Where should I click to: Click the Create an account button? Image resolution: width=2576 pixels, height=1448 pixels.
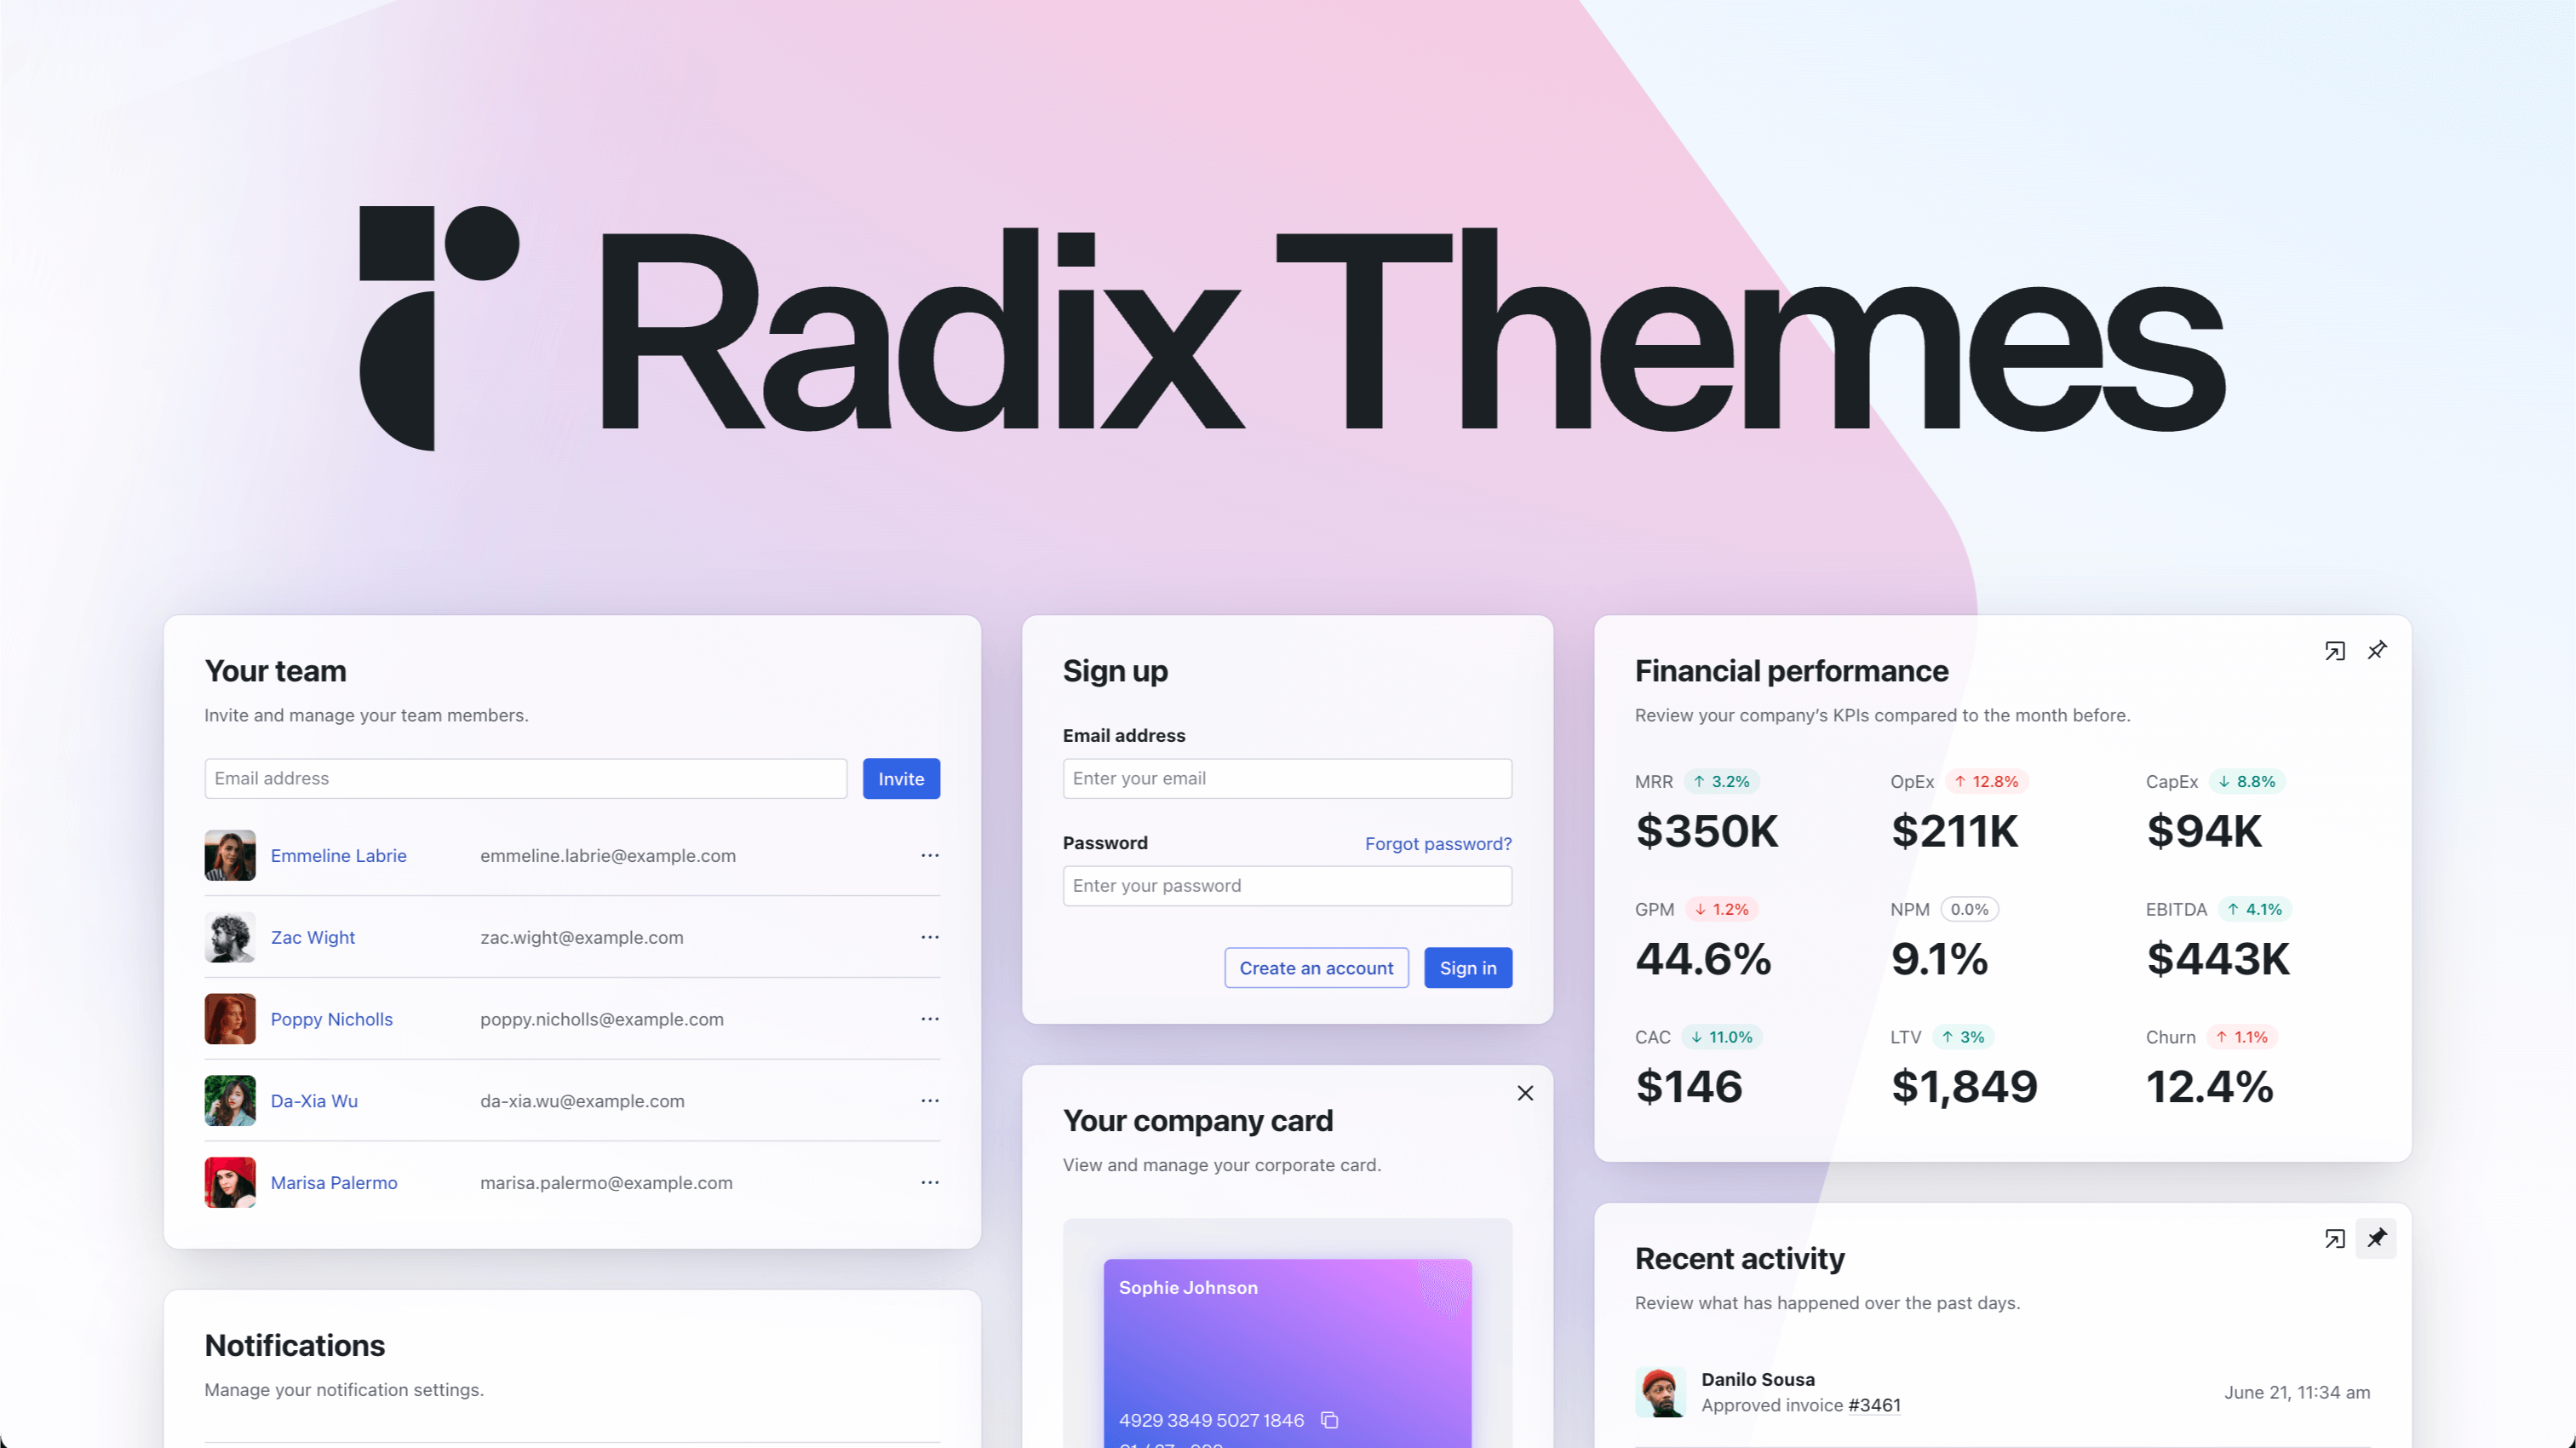click(x=1317, y=967)
